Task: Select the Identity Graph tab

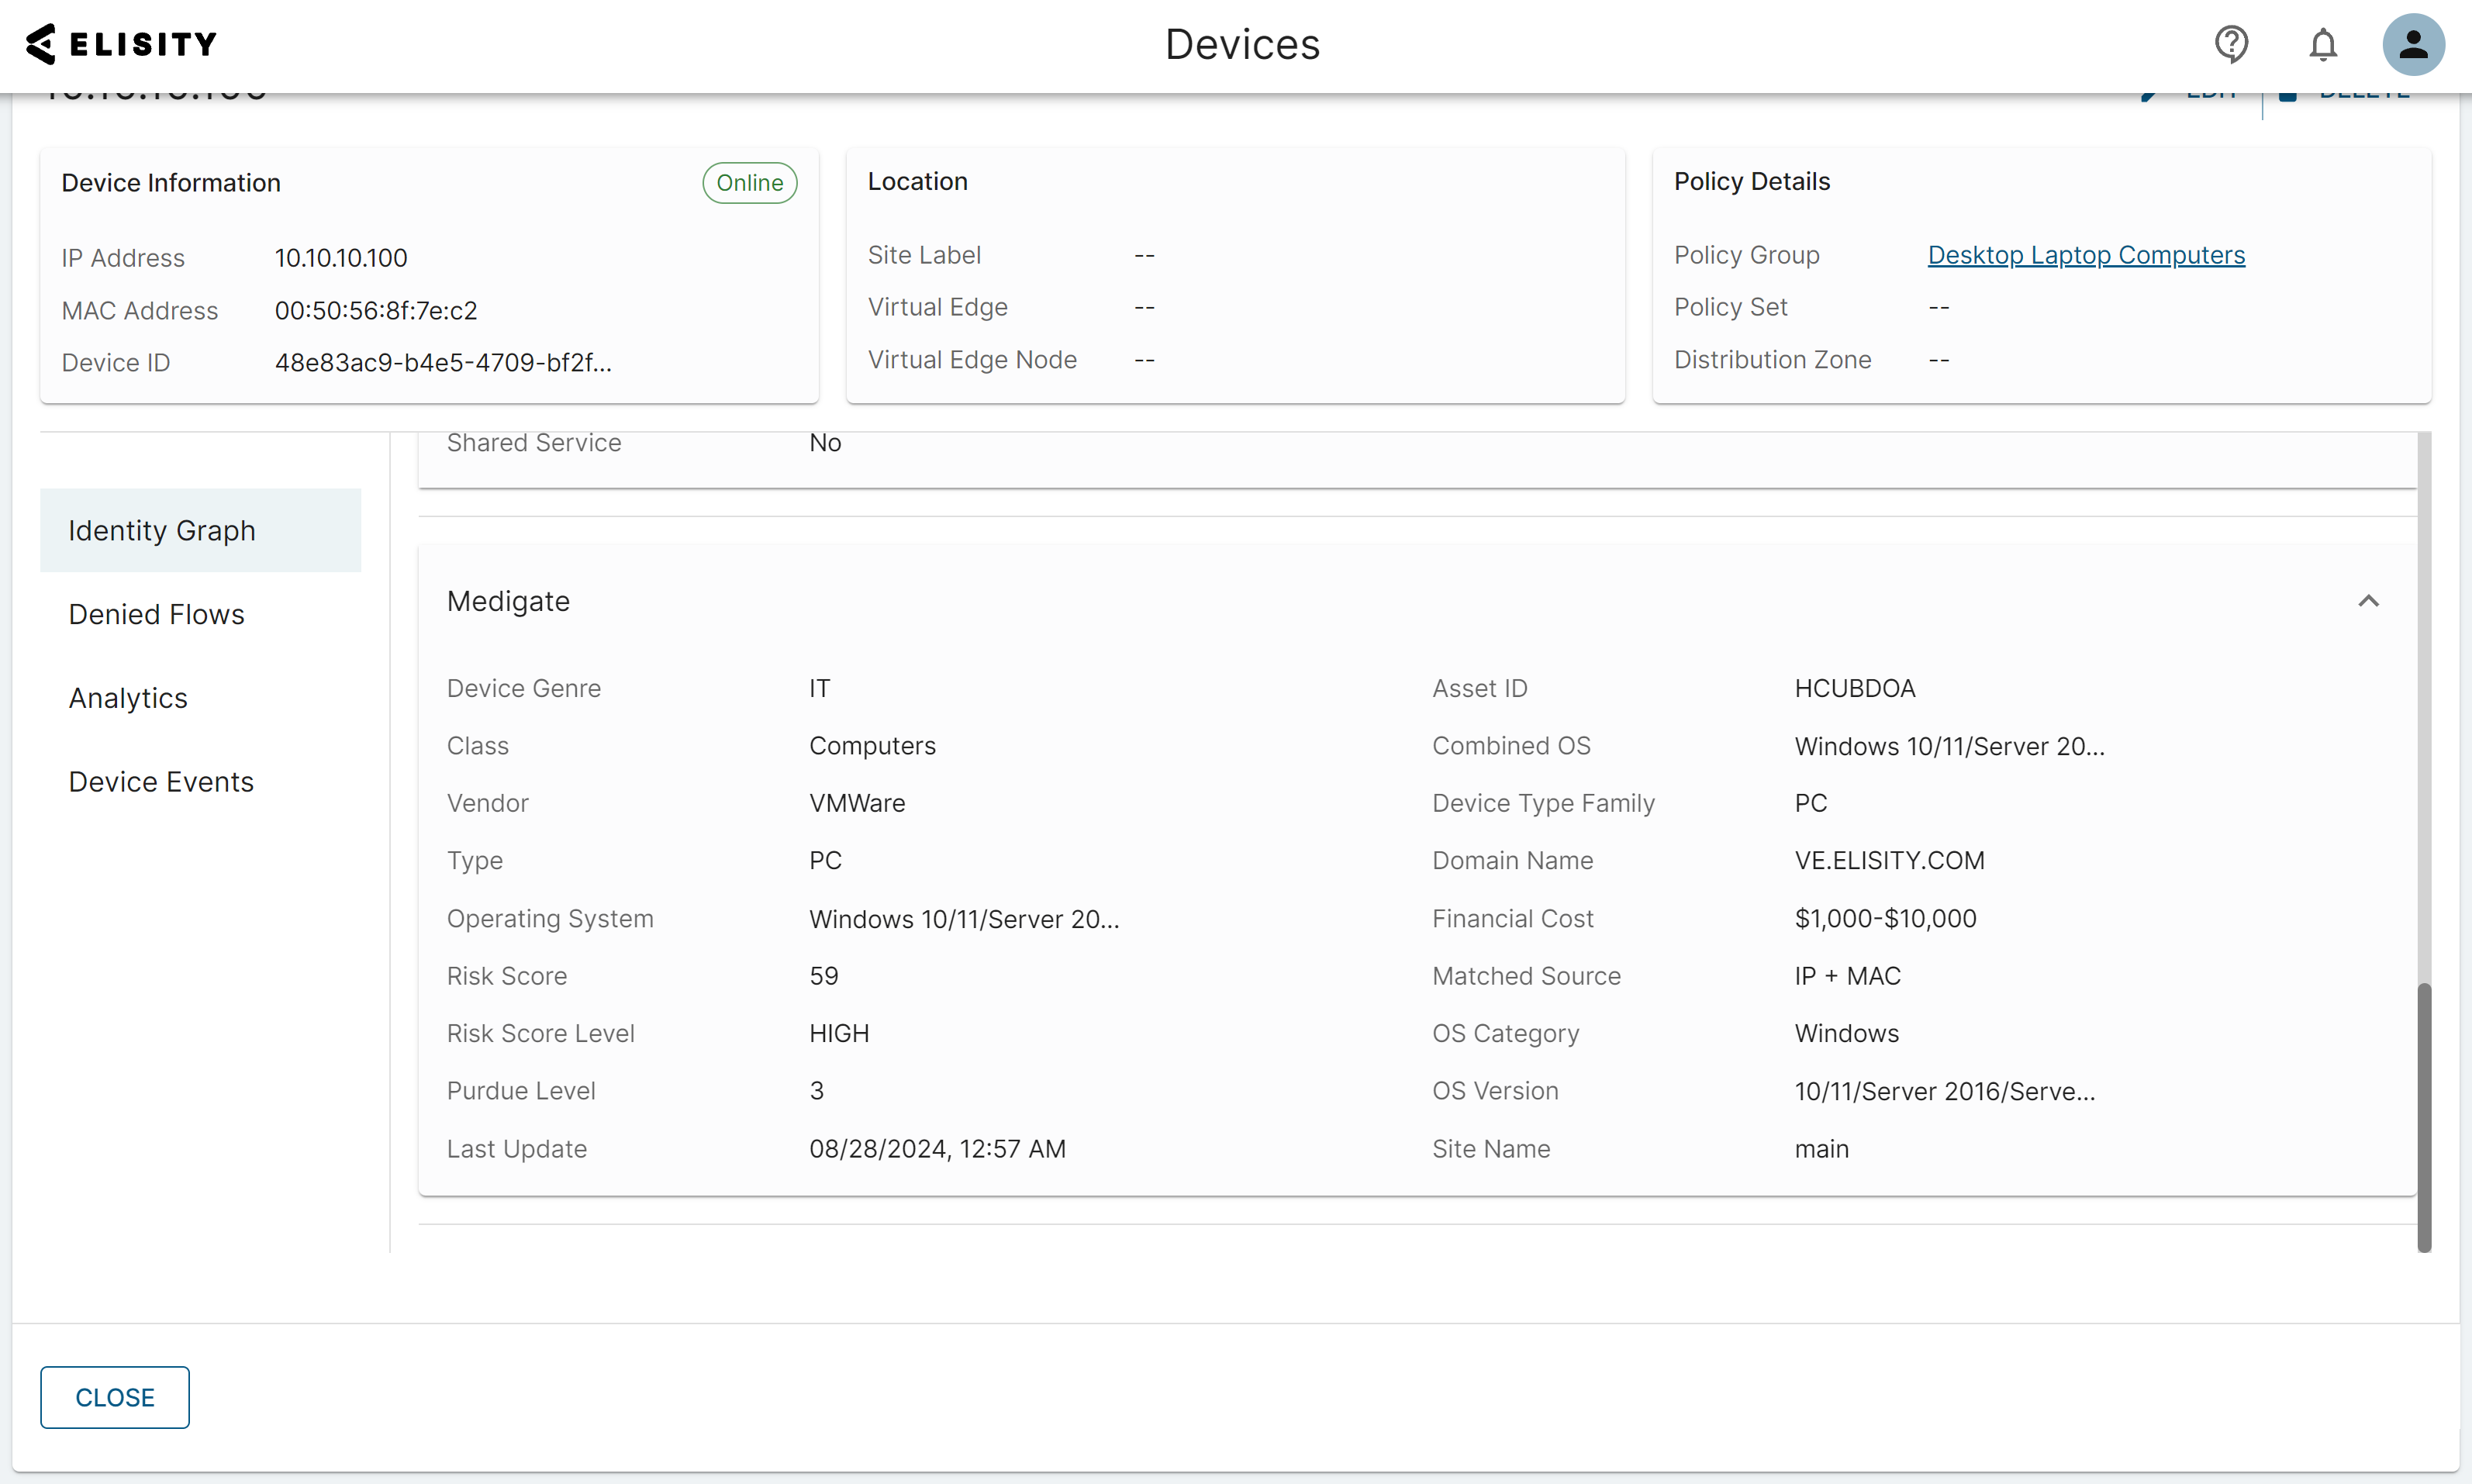Action: tap(162, 530)
